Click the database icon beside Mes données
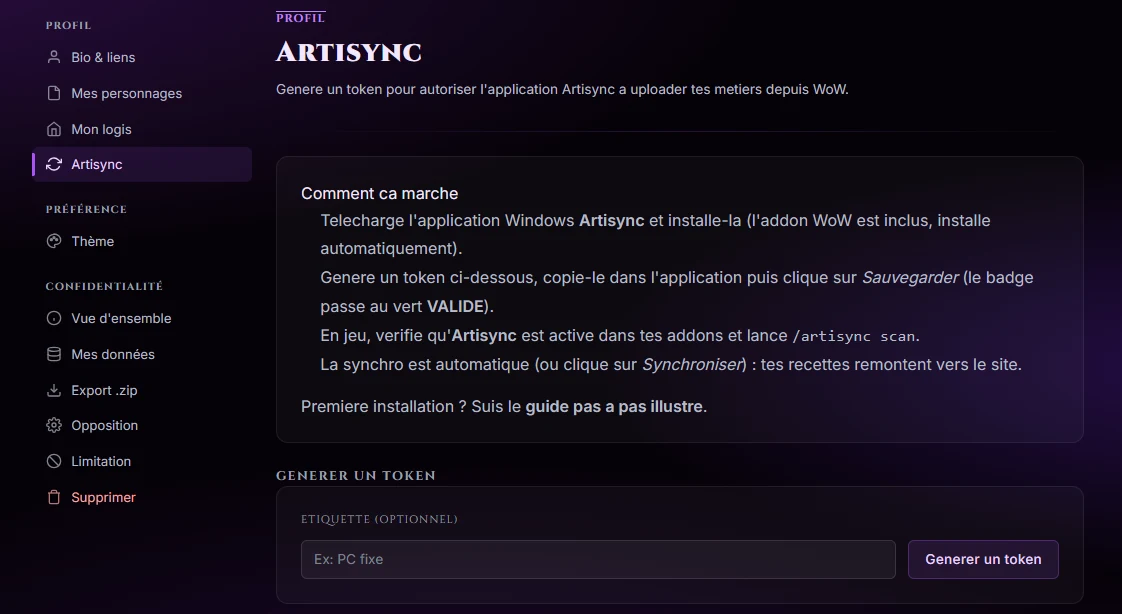 pos(54,354)
